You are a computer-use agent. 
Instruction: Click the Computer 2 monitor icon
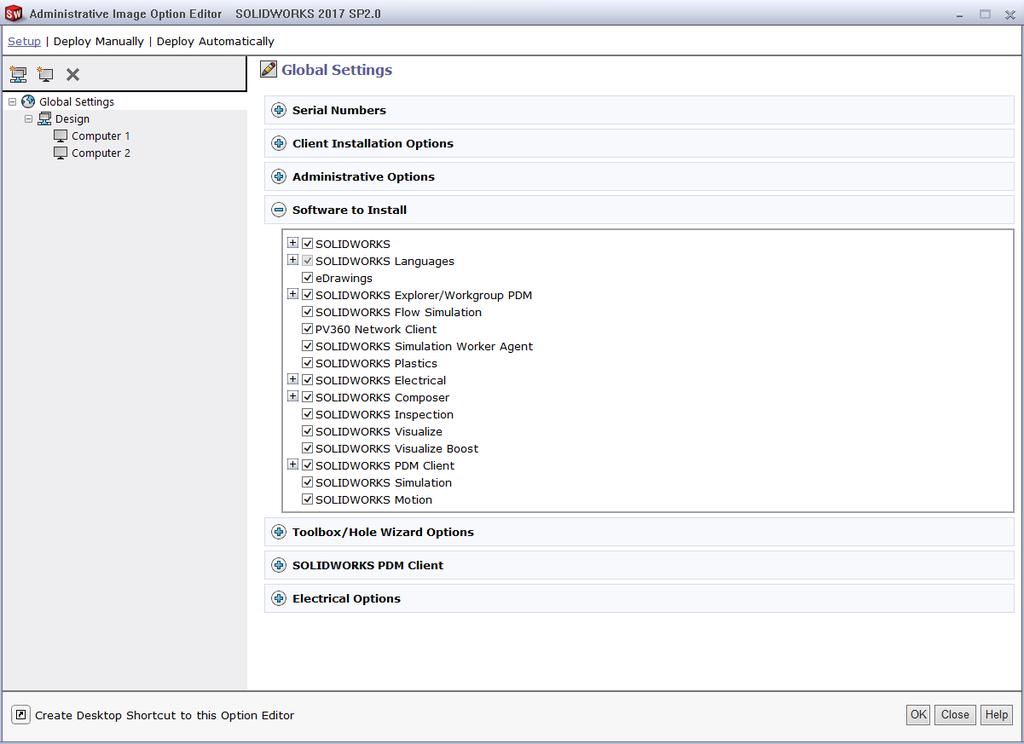[61, 153]
